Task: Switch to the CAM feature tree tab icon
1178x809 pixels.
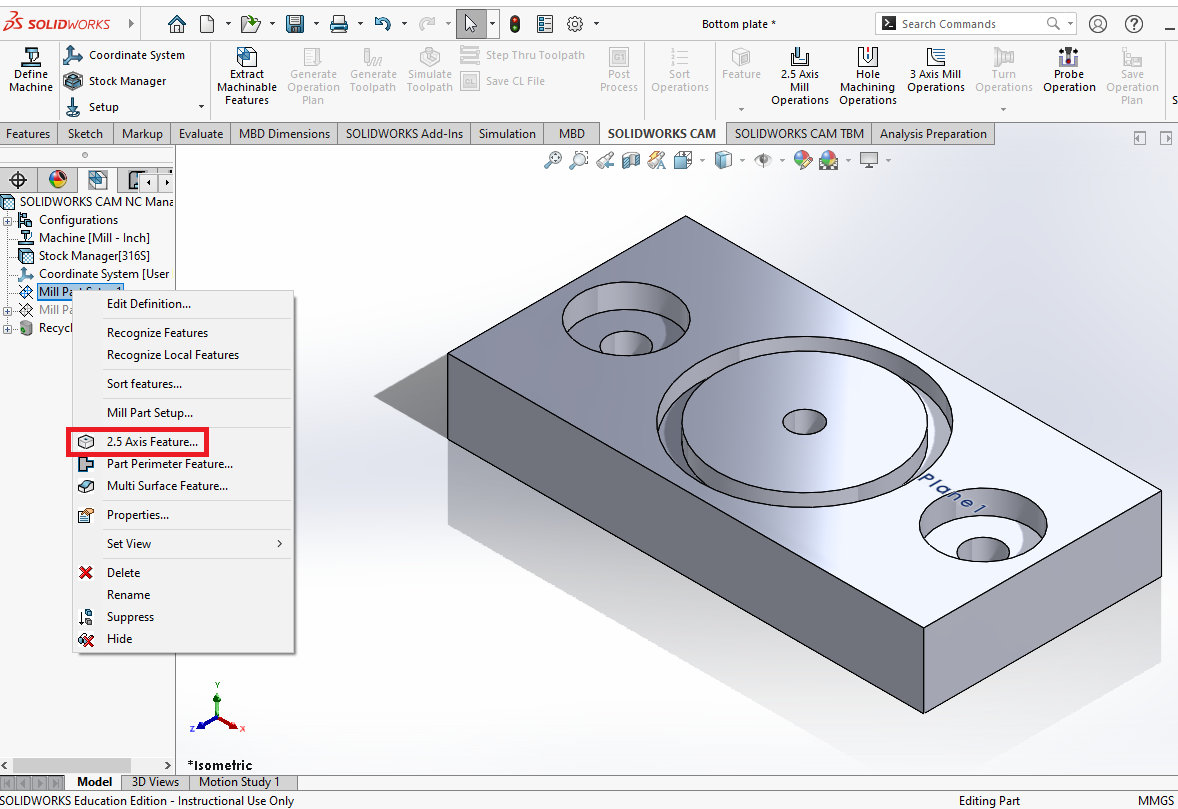Action: tap(97, 180)
